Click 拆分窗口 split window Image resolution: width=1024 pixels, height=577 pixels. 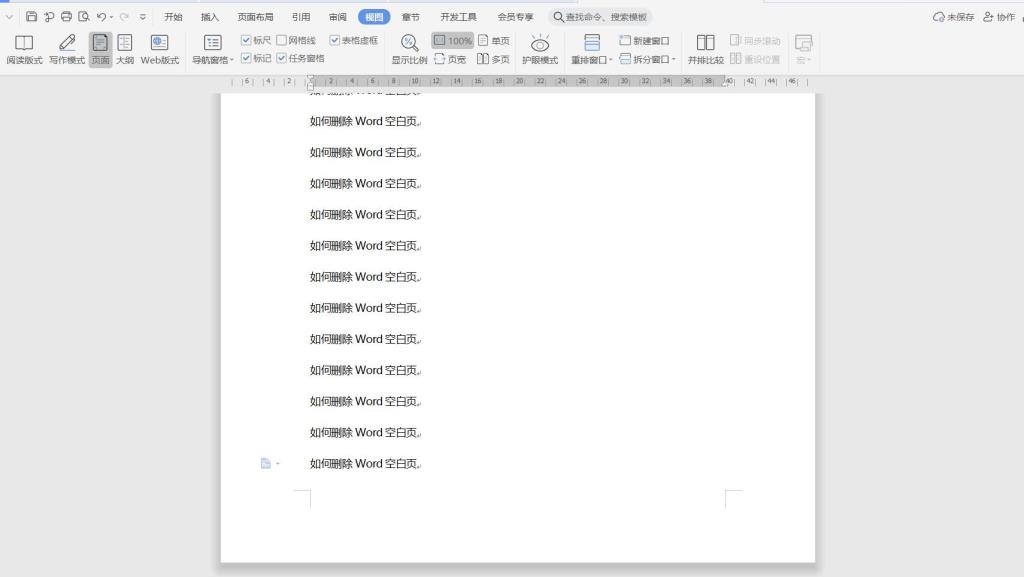click(x=647, y=59)
